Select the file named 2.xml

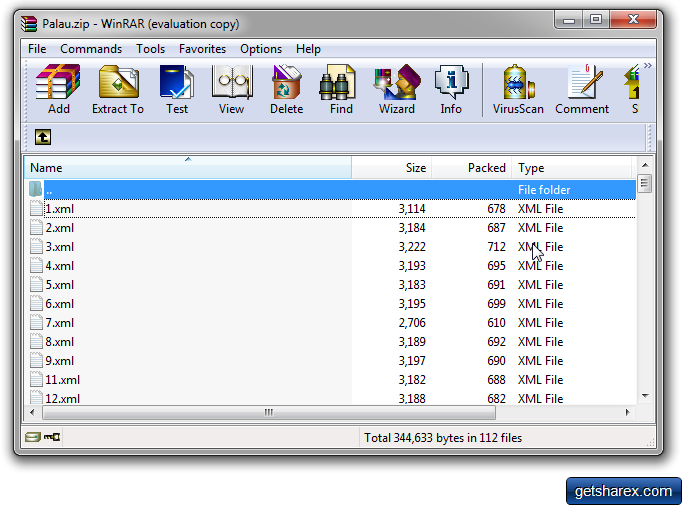coord(60,227)
